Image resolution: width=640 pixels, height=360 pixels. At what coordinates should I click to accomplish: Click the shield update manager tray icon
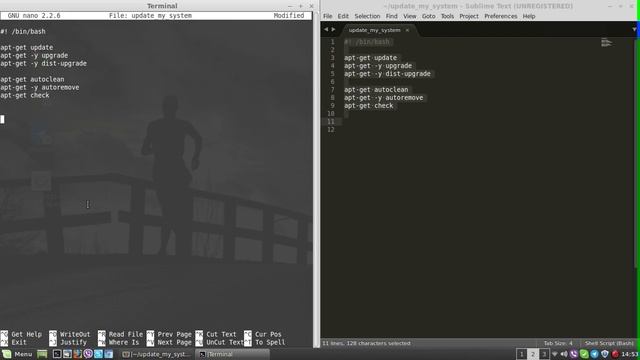point(604,354)
